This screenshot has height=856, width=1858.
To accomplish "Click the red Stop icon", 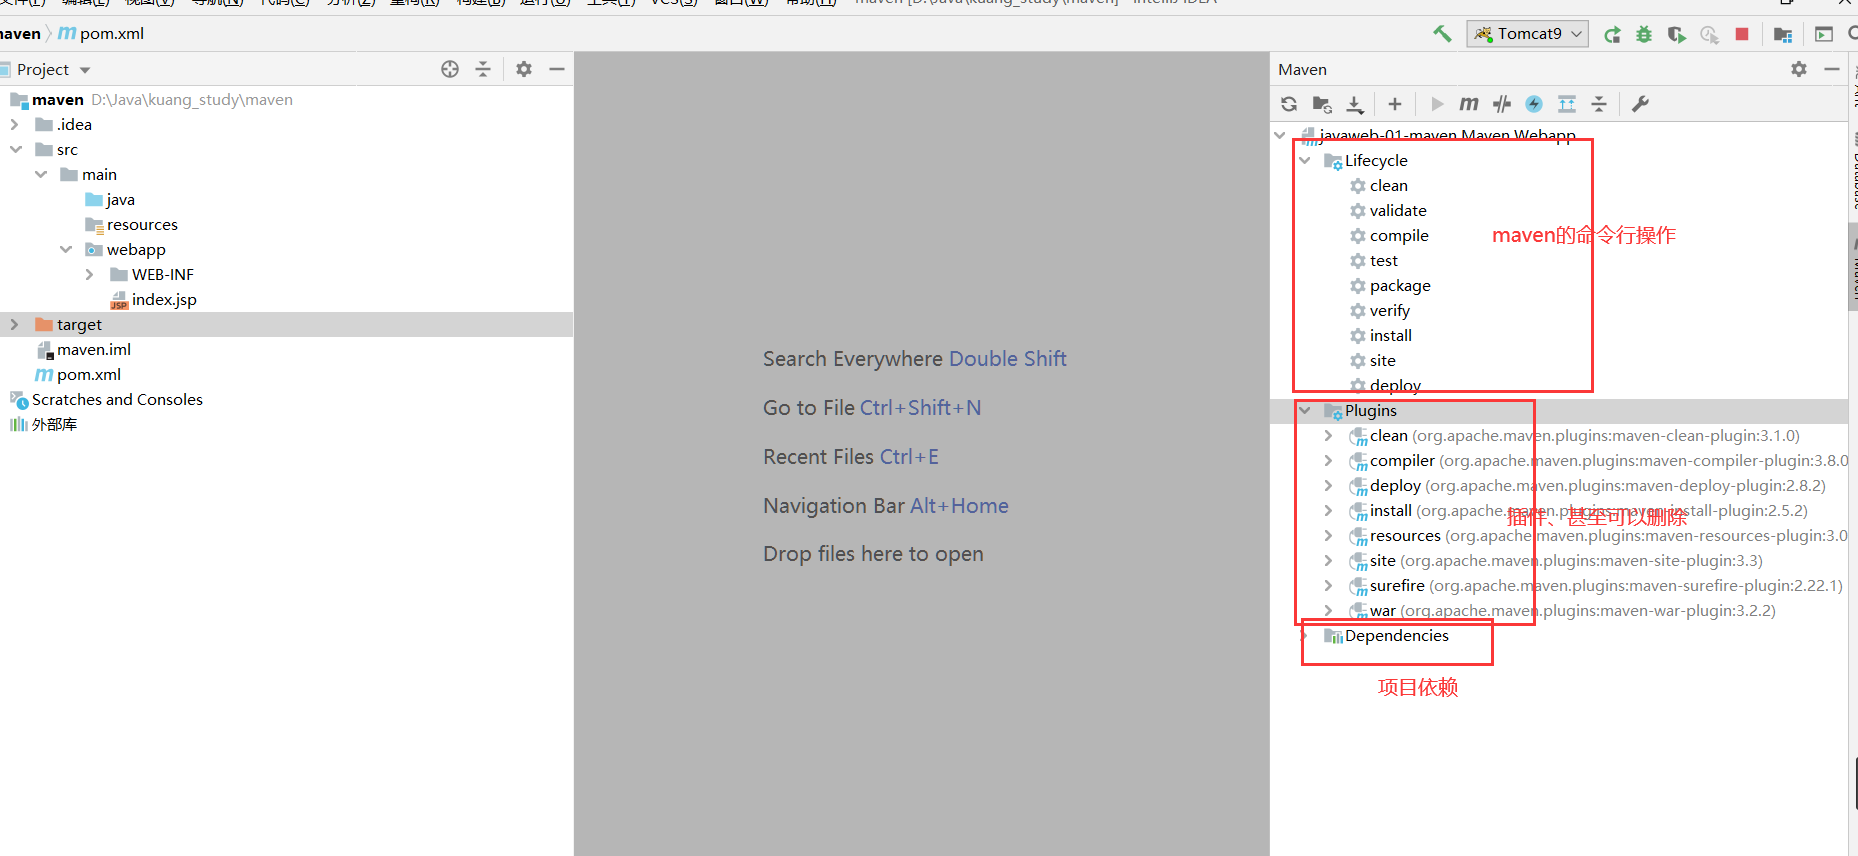I will [1742, 34].
